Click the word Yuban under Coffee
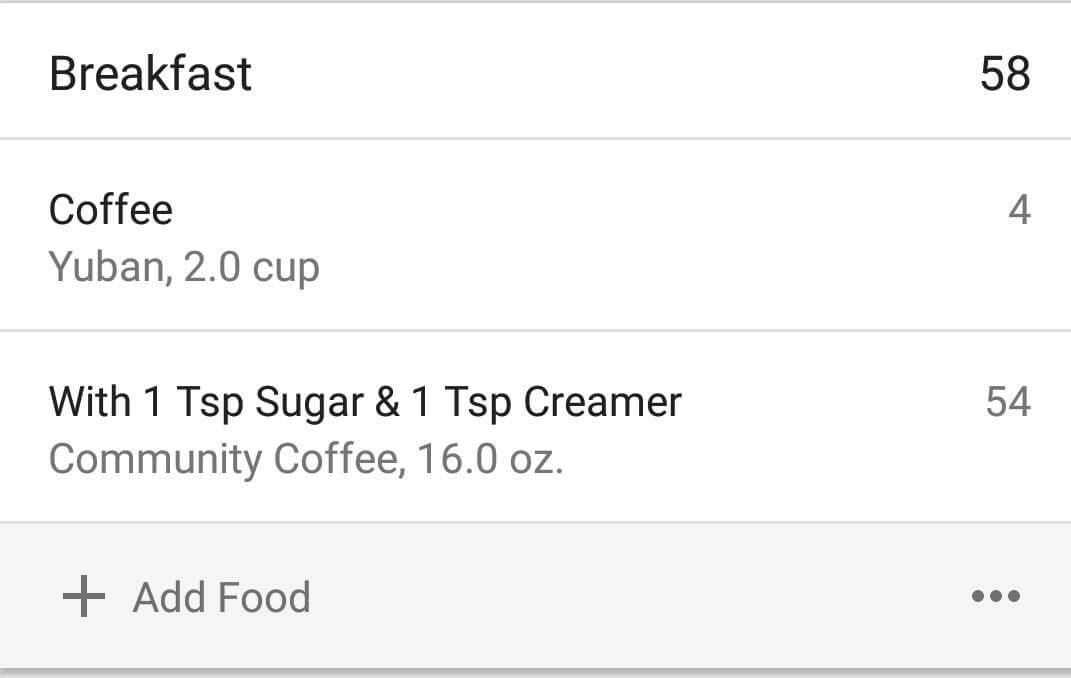 tap(108, 266)
